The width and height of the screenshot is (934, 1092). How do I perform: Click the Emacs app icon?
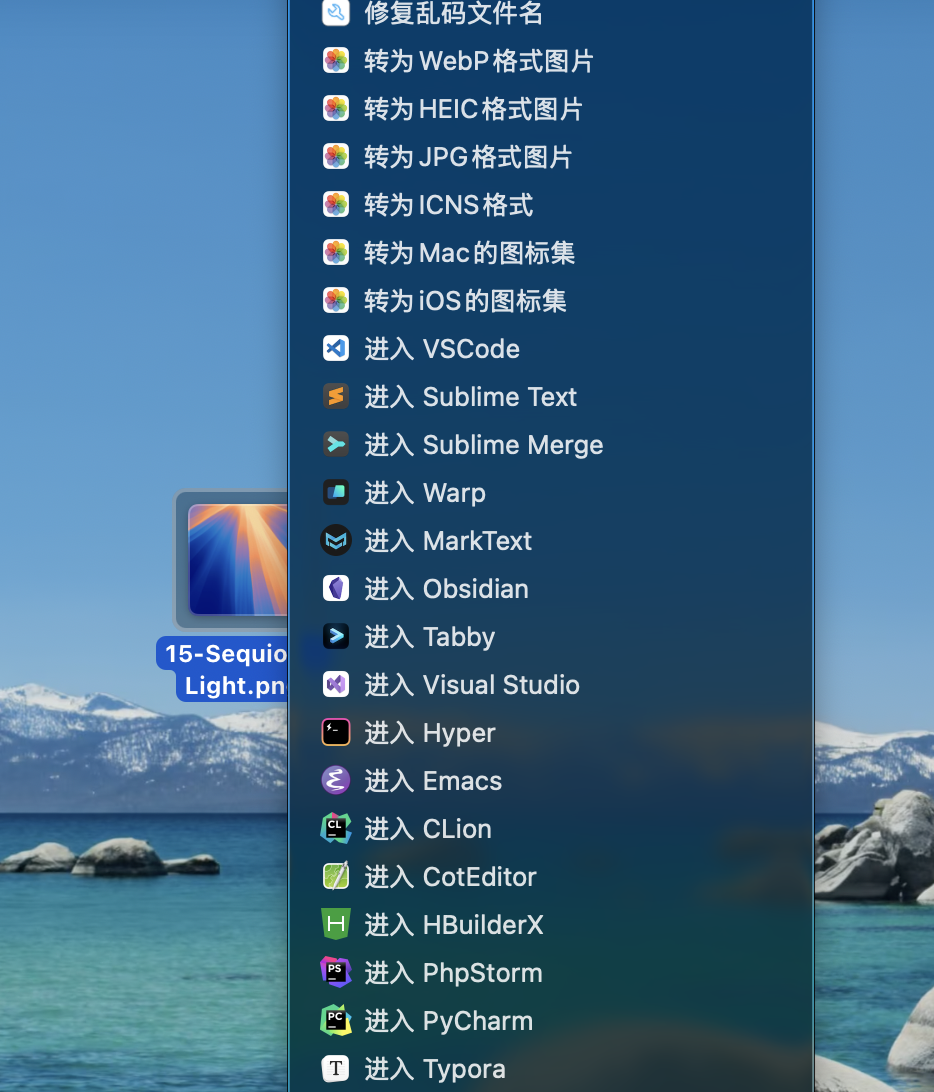coord(336,781)
